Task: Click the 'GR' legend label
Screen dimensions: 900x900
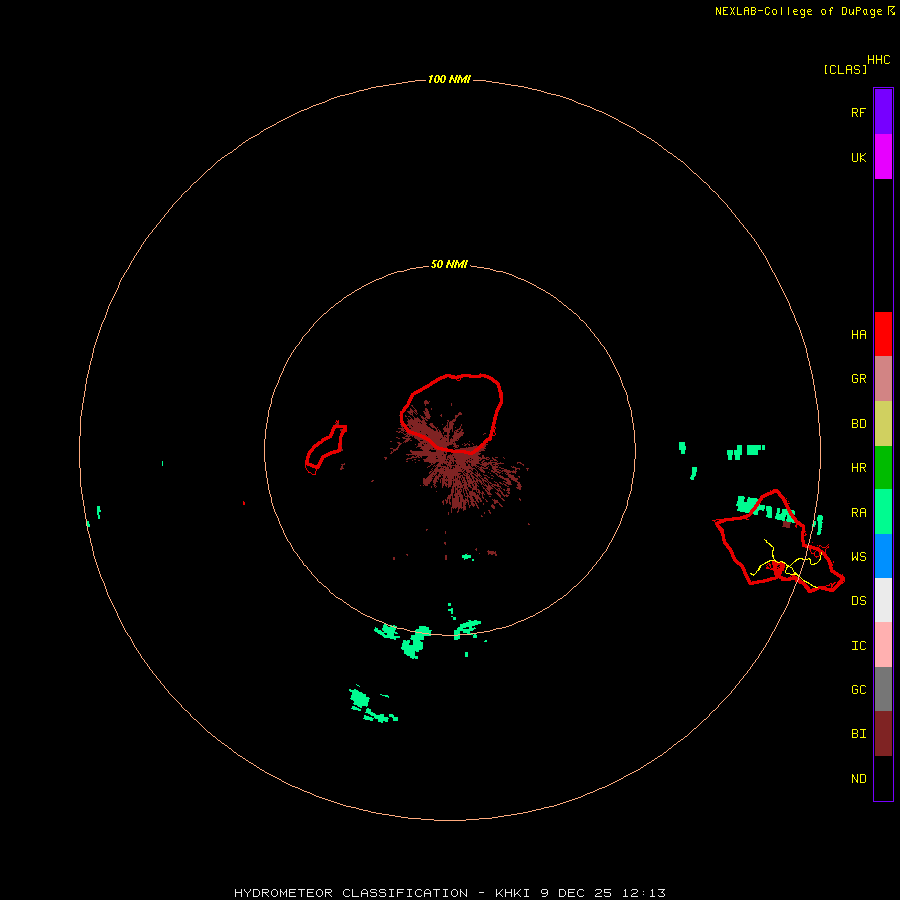Action: 858,379
